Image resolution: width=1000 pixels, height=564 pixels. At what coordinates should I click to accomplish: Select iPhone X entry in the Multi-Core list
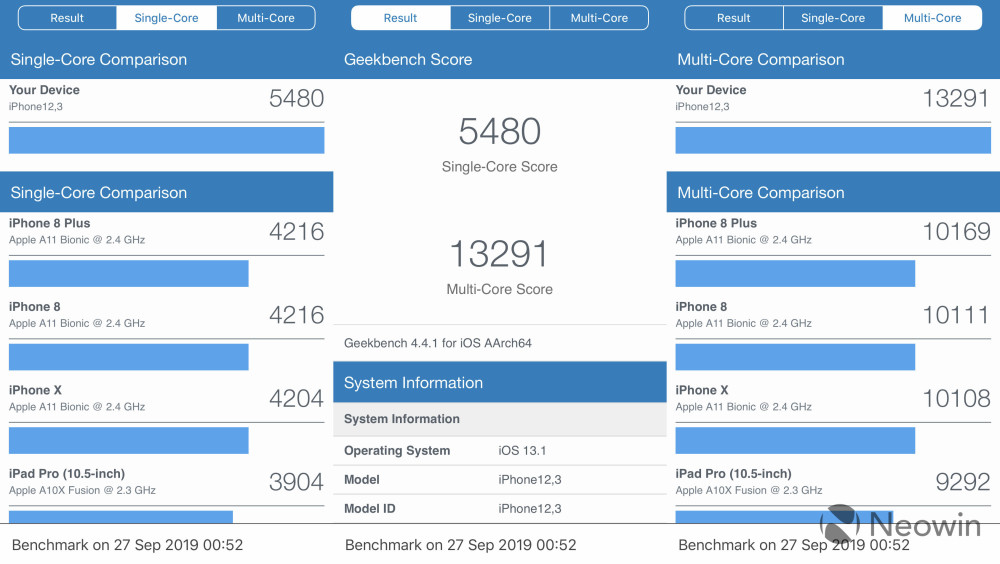coord(833,399)
